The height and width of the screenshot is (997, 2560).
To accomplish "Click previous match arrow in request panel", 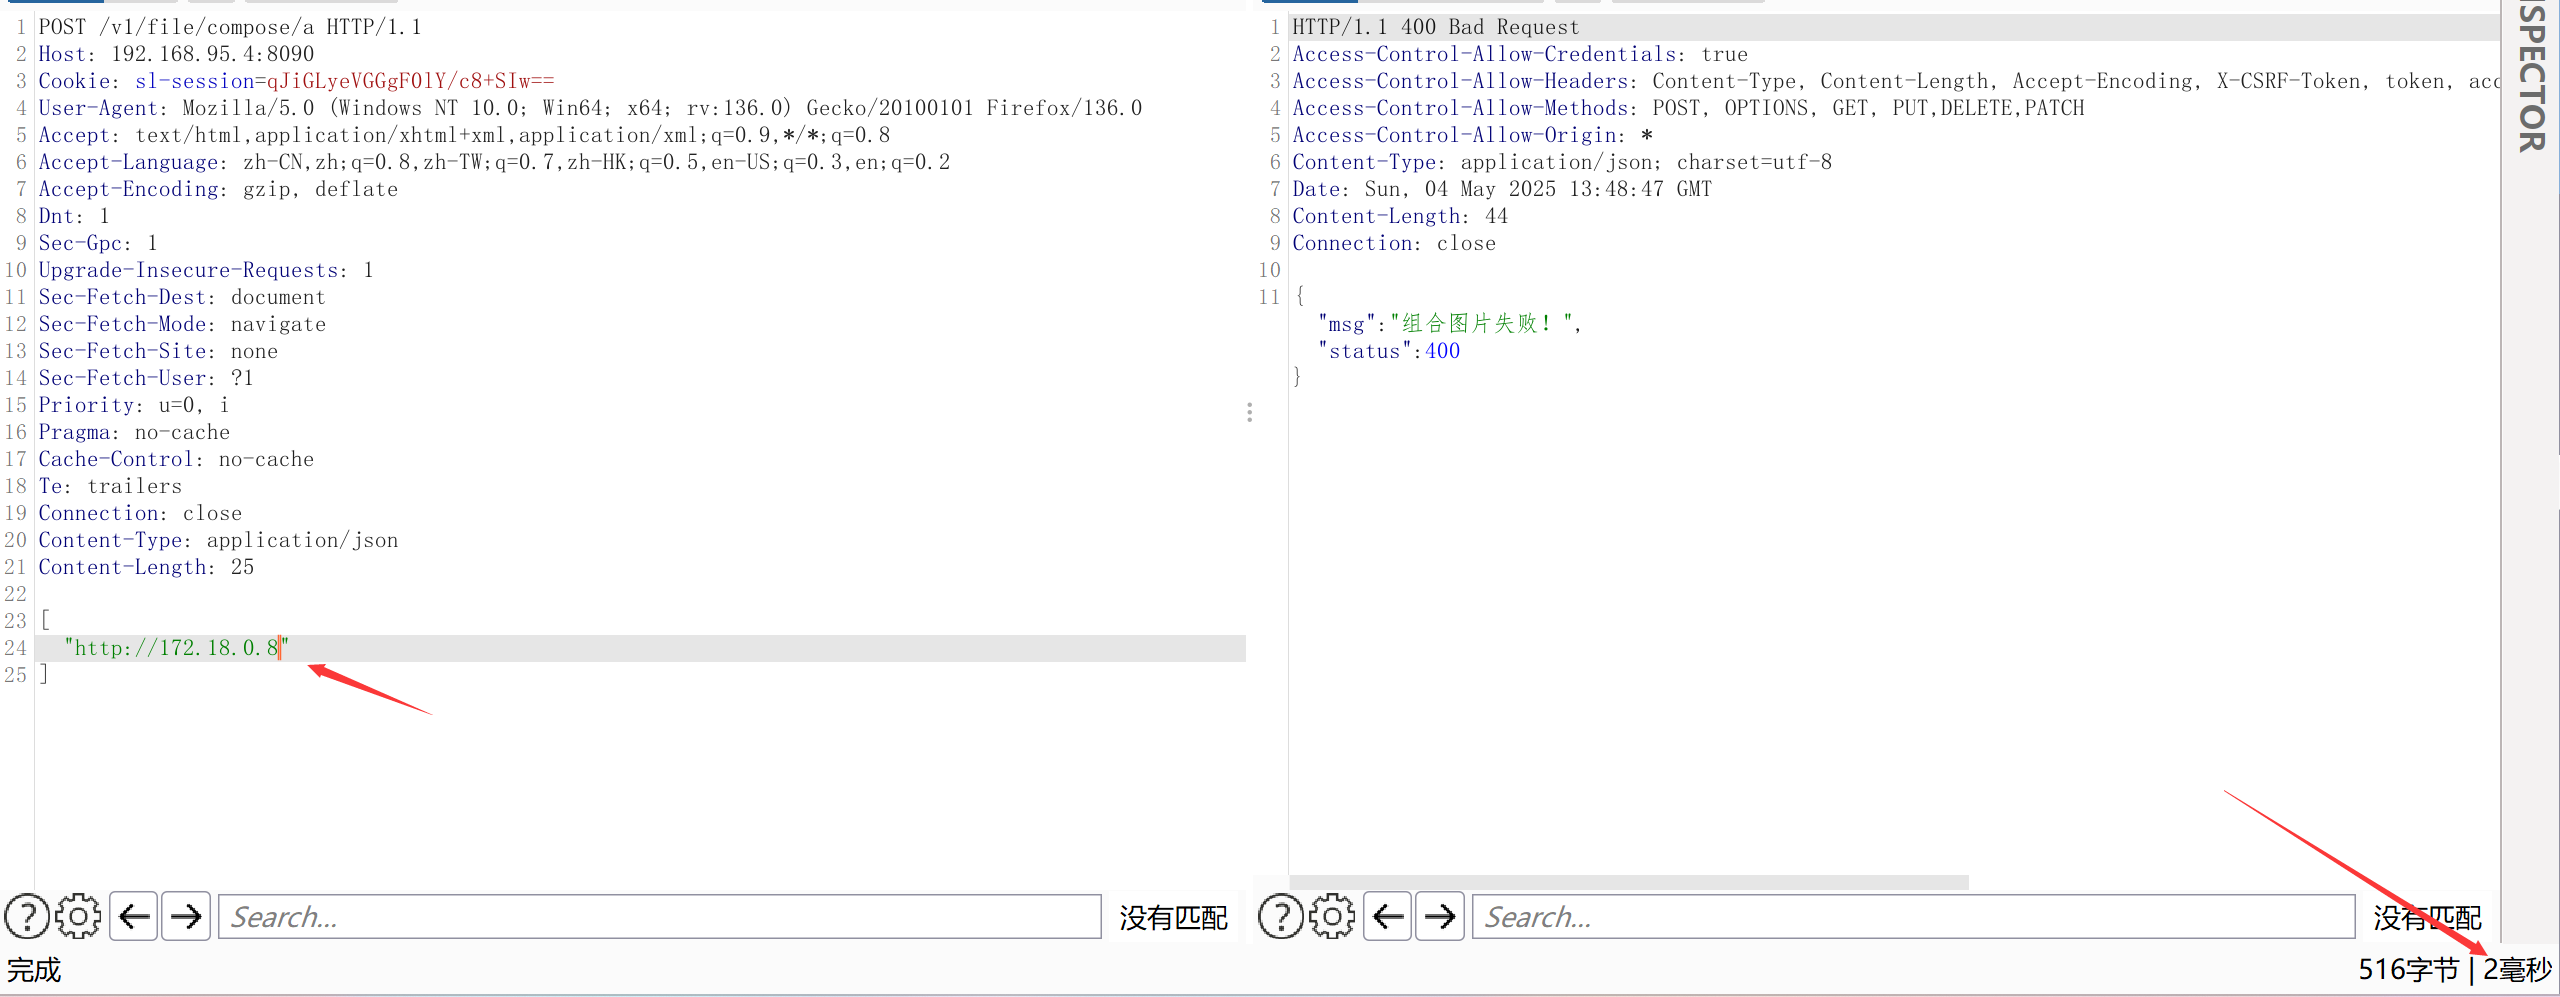I will tap(134, 916).
